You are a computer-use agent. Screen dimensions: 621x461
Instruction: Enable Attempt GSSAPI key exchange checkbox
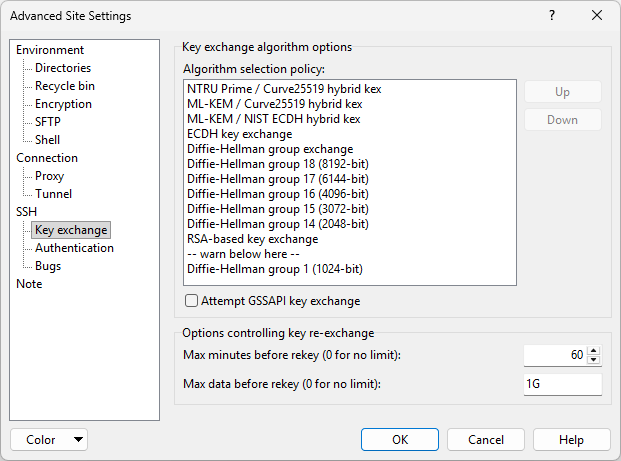tap(192, 301)
